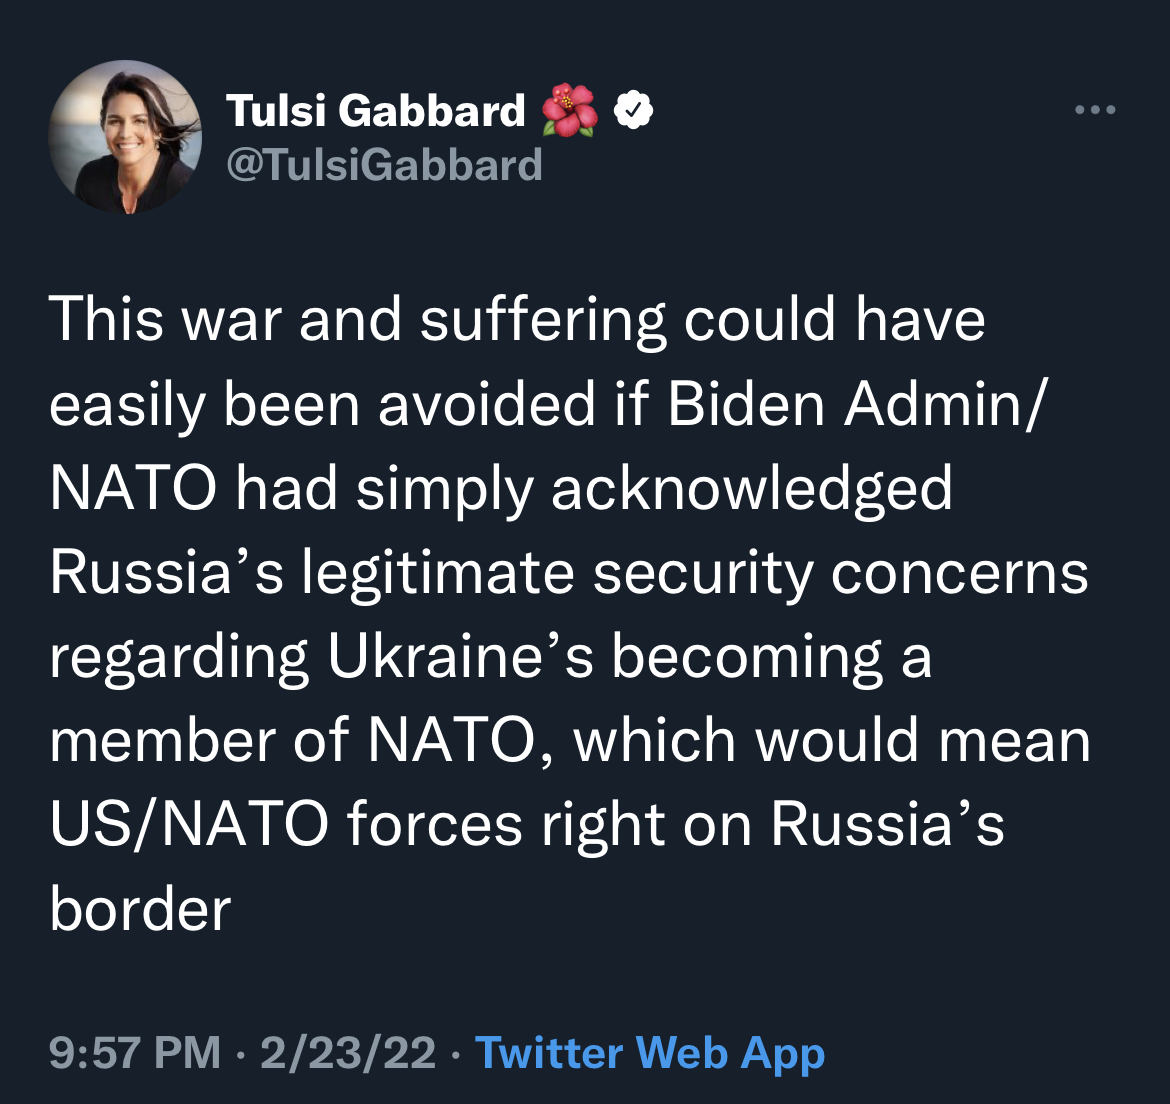Viewport: 1170px width, 1104px height.
Task: Click the final word "border" in the tweet
Action: click(x=140, y=910)
